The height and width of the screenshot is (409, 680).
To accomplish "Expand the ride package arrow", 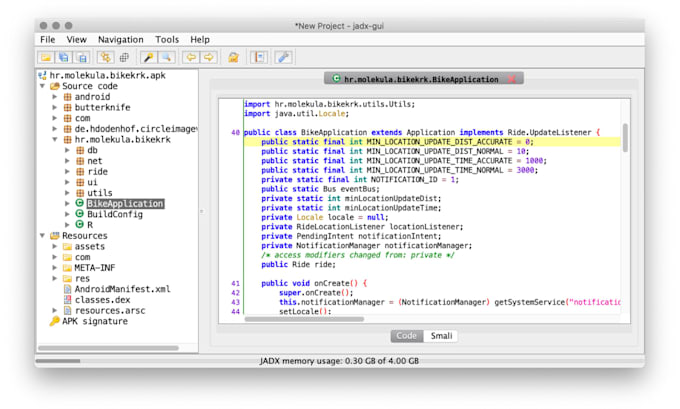I will 68,171.
